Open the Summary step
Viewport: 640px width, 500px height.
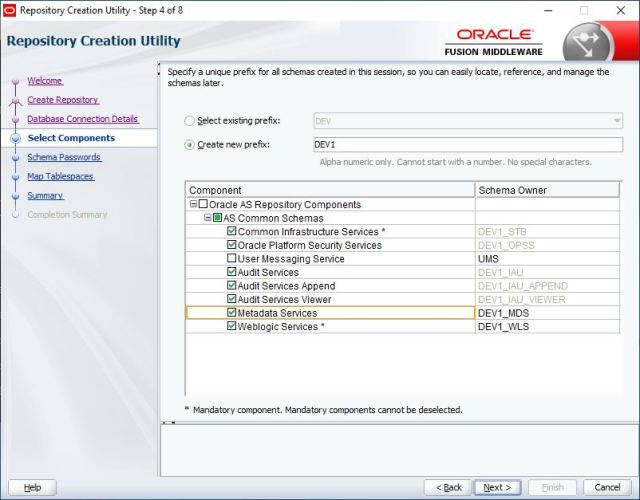[45, 196]
